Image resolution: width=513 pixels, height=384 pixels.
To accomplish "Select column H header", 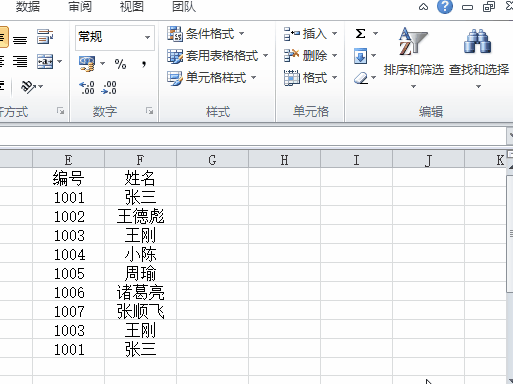I will click(x=284, y=160).
